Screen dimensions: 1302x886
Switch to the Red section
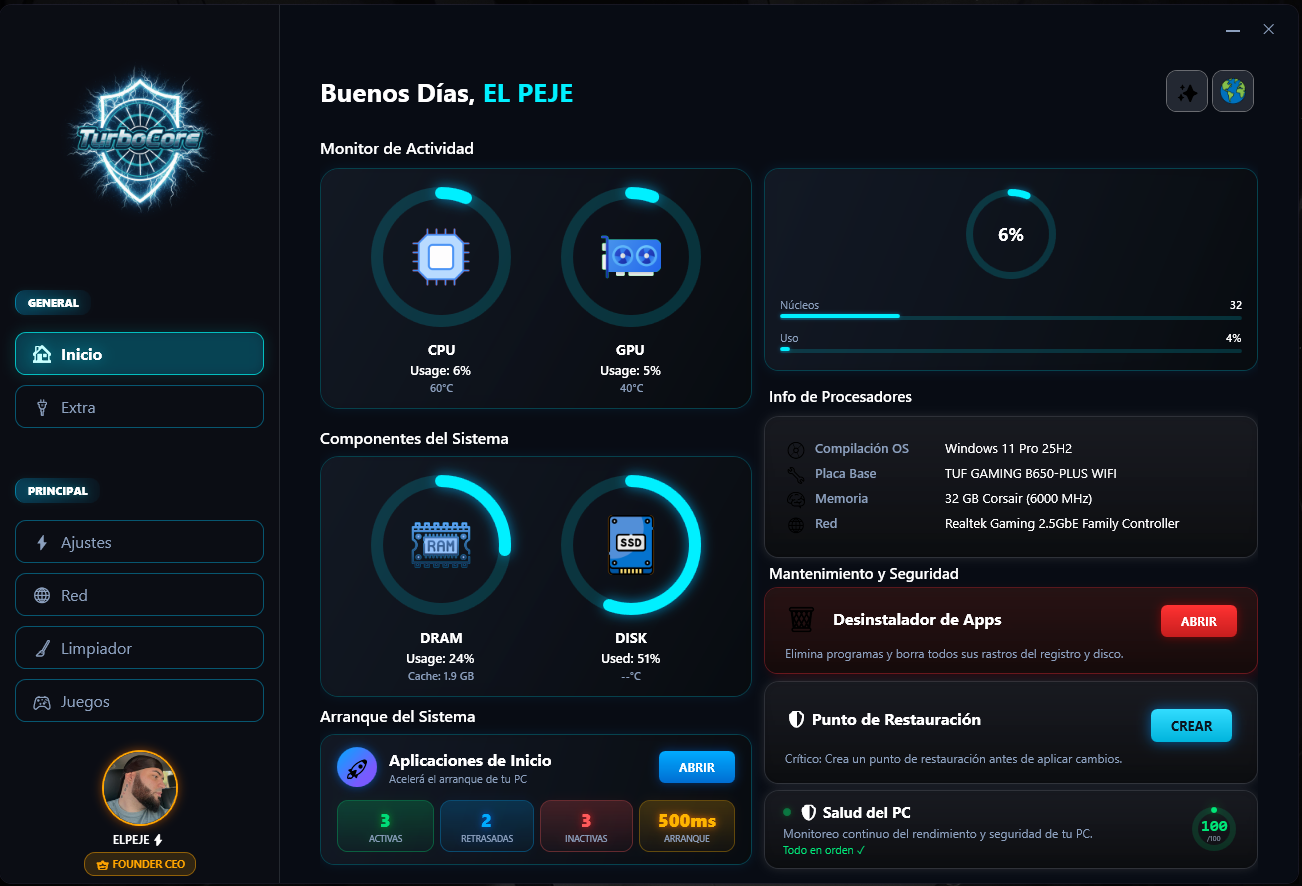pyautogui.click(x=139, y=595)
